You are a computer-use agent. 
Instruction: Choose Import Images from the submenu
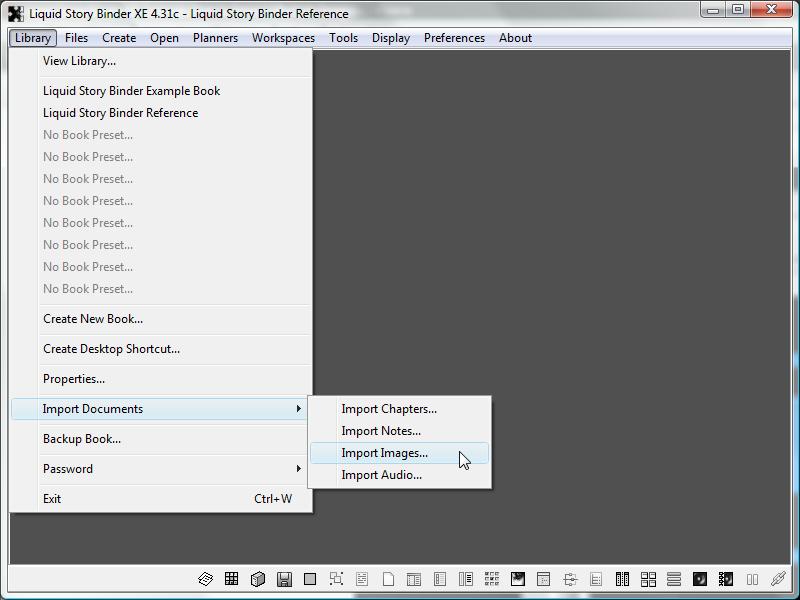click(384, 453)
